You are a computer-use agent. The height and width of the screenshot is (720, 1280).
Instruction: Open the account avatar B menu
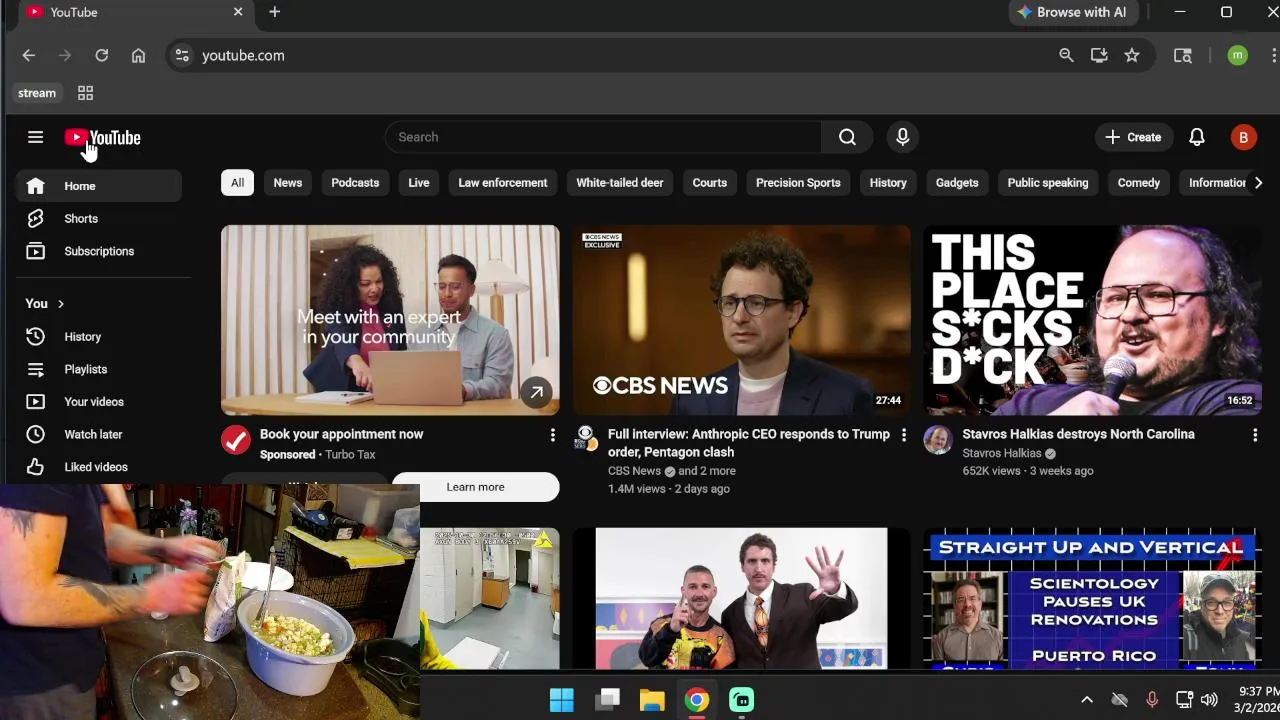click(1243, 138)
